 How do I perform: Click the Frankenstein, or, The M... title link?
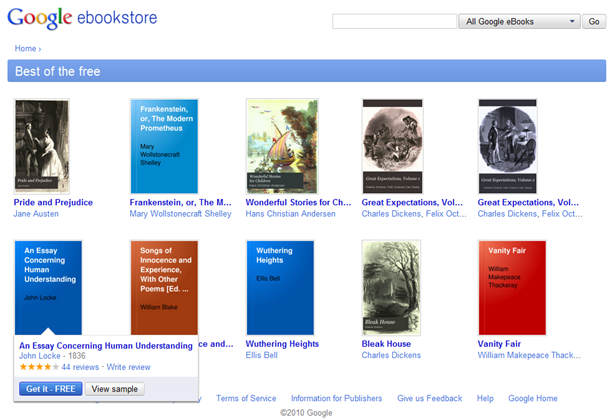coord(181,202)
